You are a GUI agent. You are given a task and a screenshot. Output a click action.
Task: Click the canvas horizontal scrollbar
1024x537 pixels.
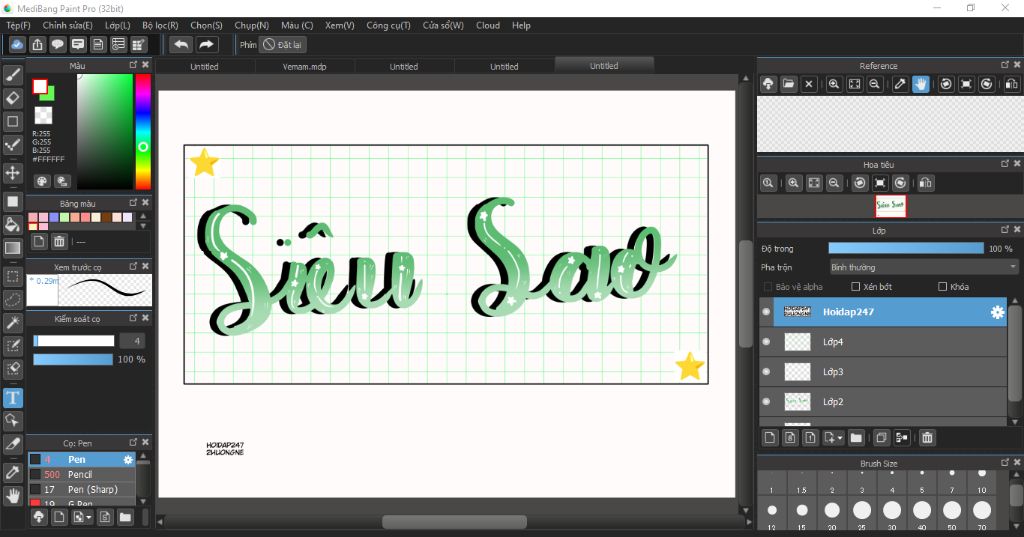(x=455, y=522)
